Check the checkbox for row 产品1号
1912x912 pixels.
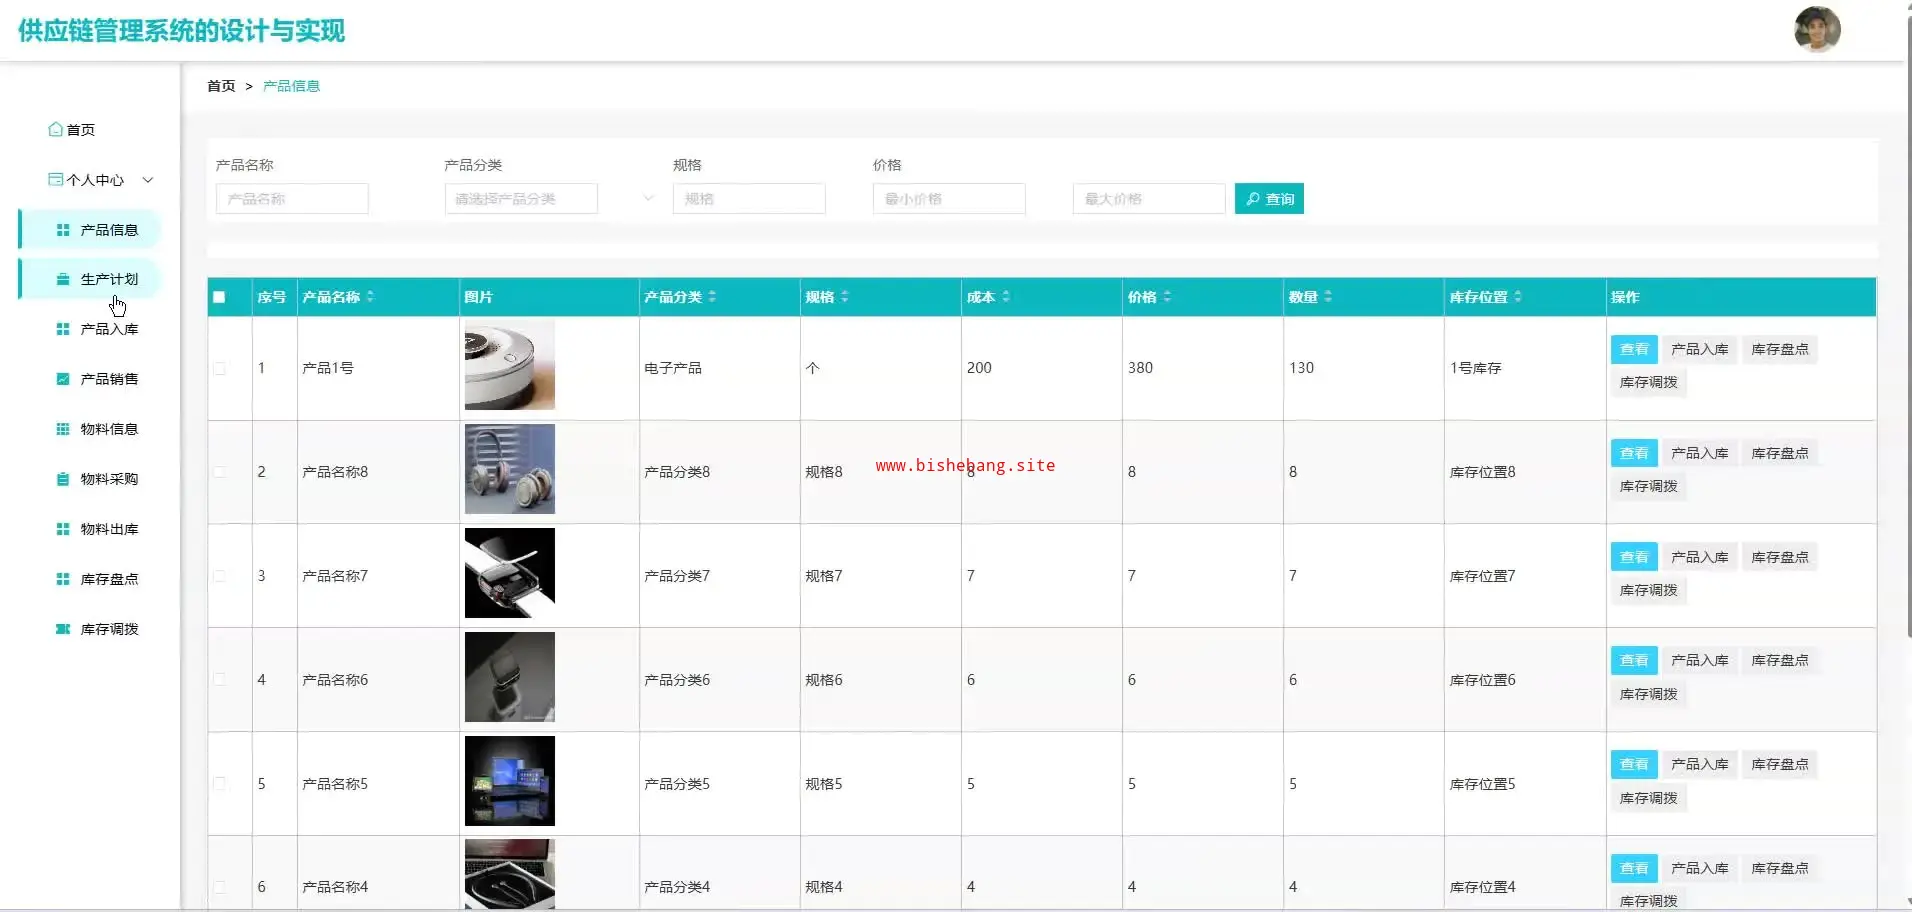click(x=220, y=368)
